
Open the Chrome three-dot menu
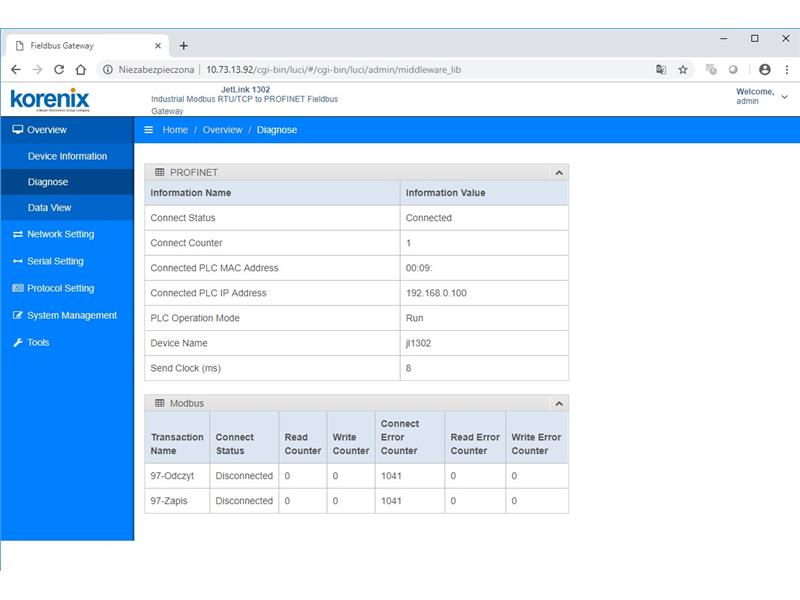tap(787, 69)
